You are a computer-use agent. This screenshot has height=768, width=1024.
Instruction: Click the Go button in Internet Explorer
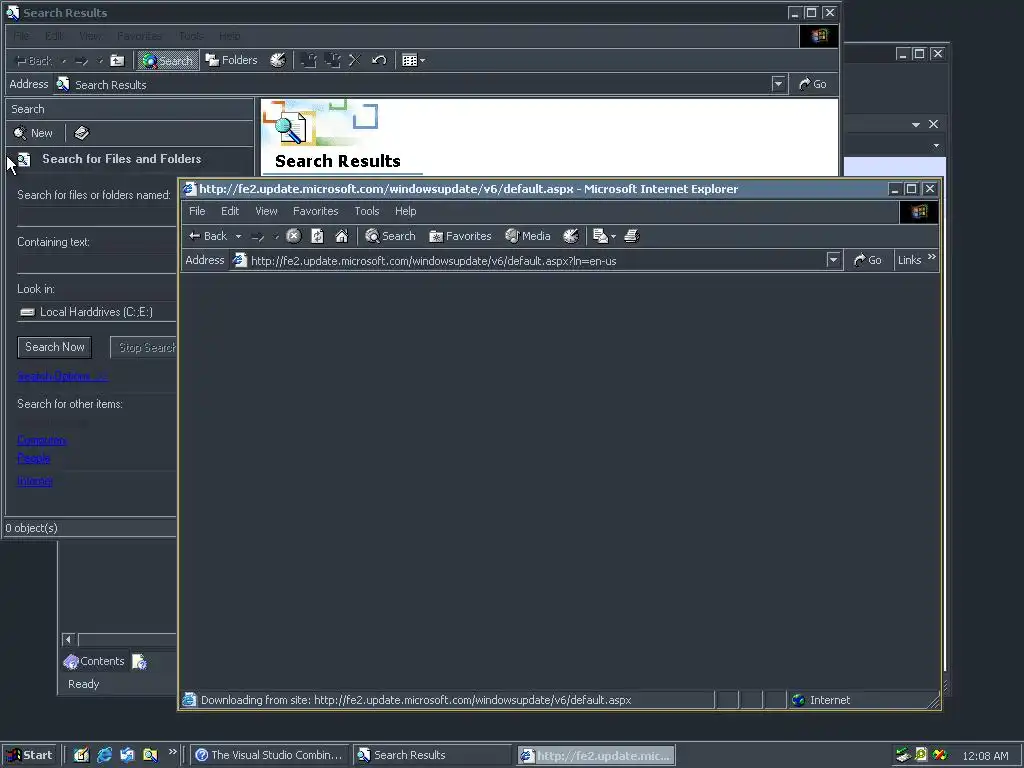868,260
